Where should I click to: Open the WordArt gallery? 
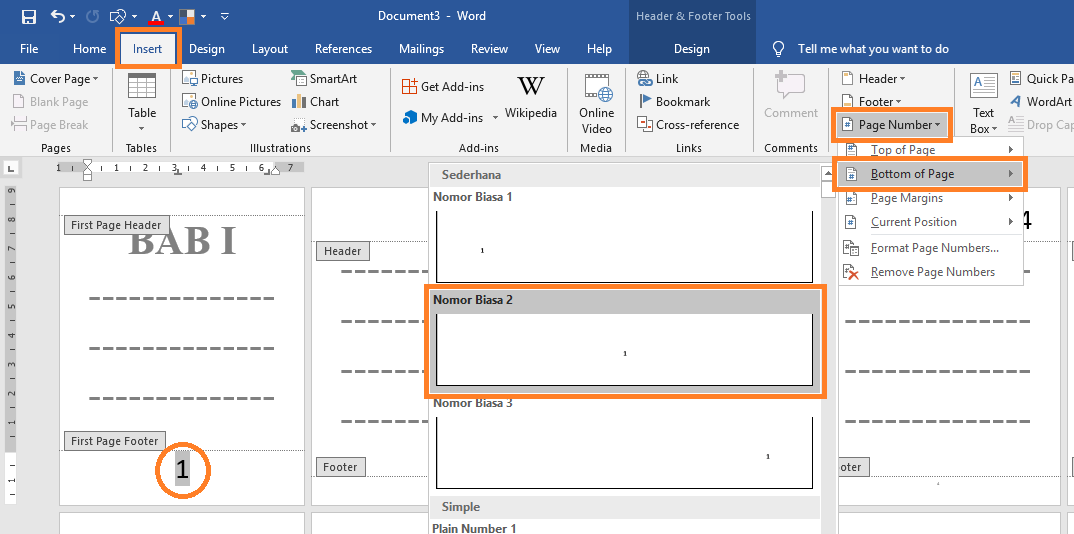[x=1040, y=102]
